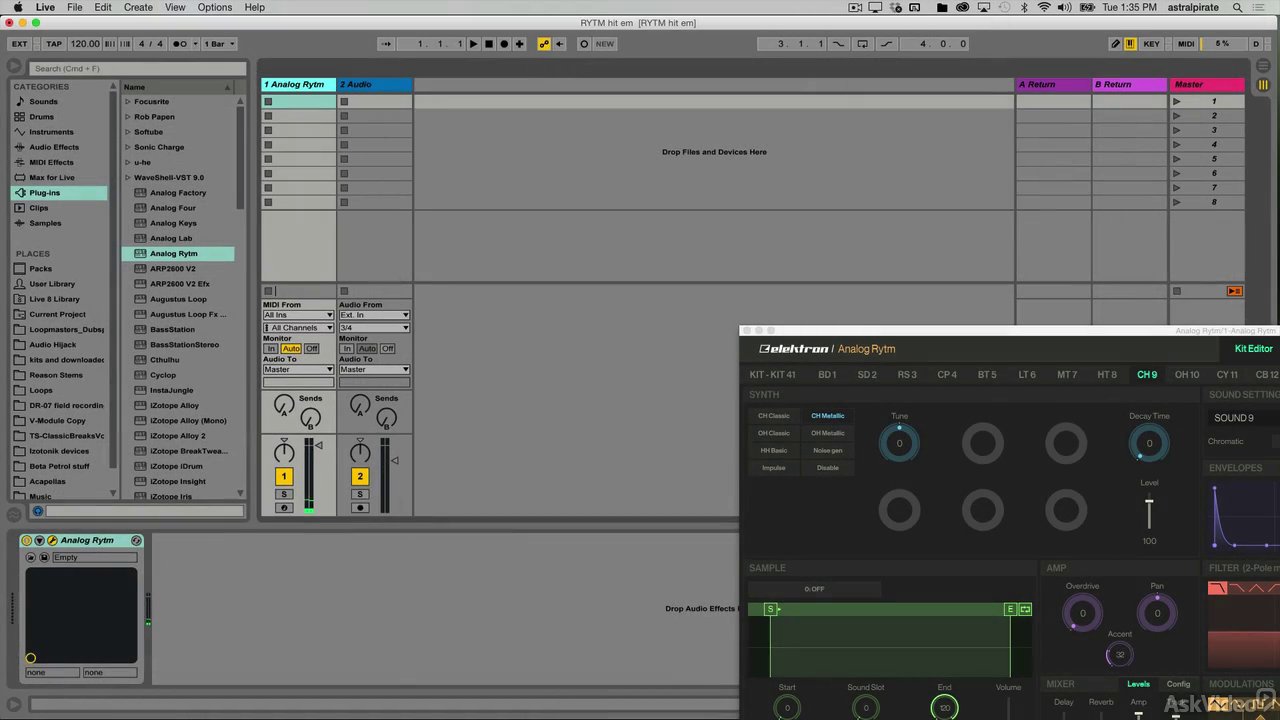Screen dimensions: 1280x720
Task: Toggle Draw Mode pencil icon
Action: point(1116,44)
